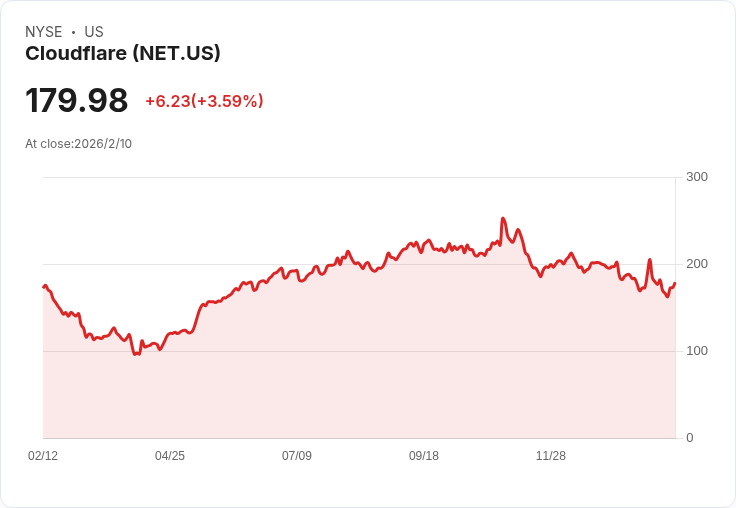Click the 179.98 closing price
Viewport: 736px width, 508px height.
pos(77,101)
